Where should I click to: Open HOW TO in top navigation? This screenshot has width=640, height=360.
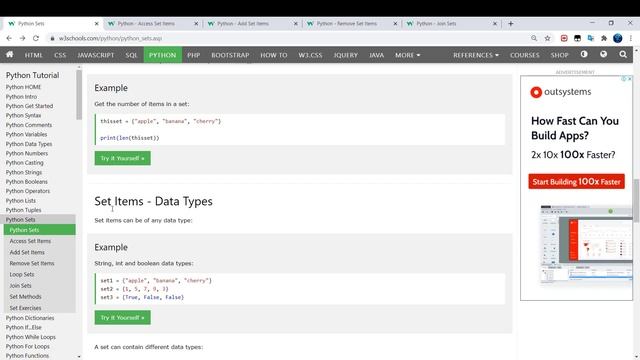coord(274,55)
